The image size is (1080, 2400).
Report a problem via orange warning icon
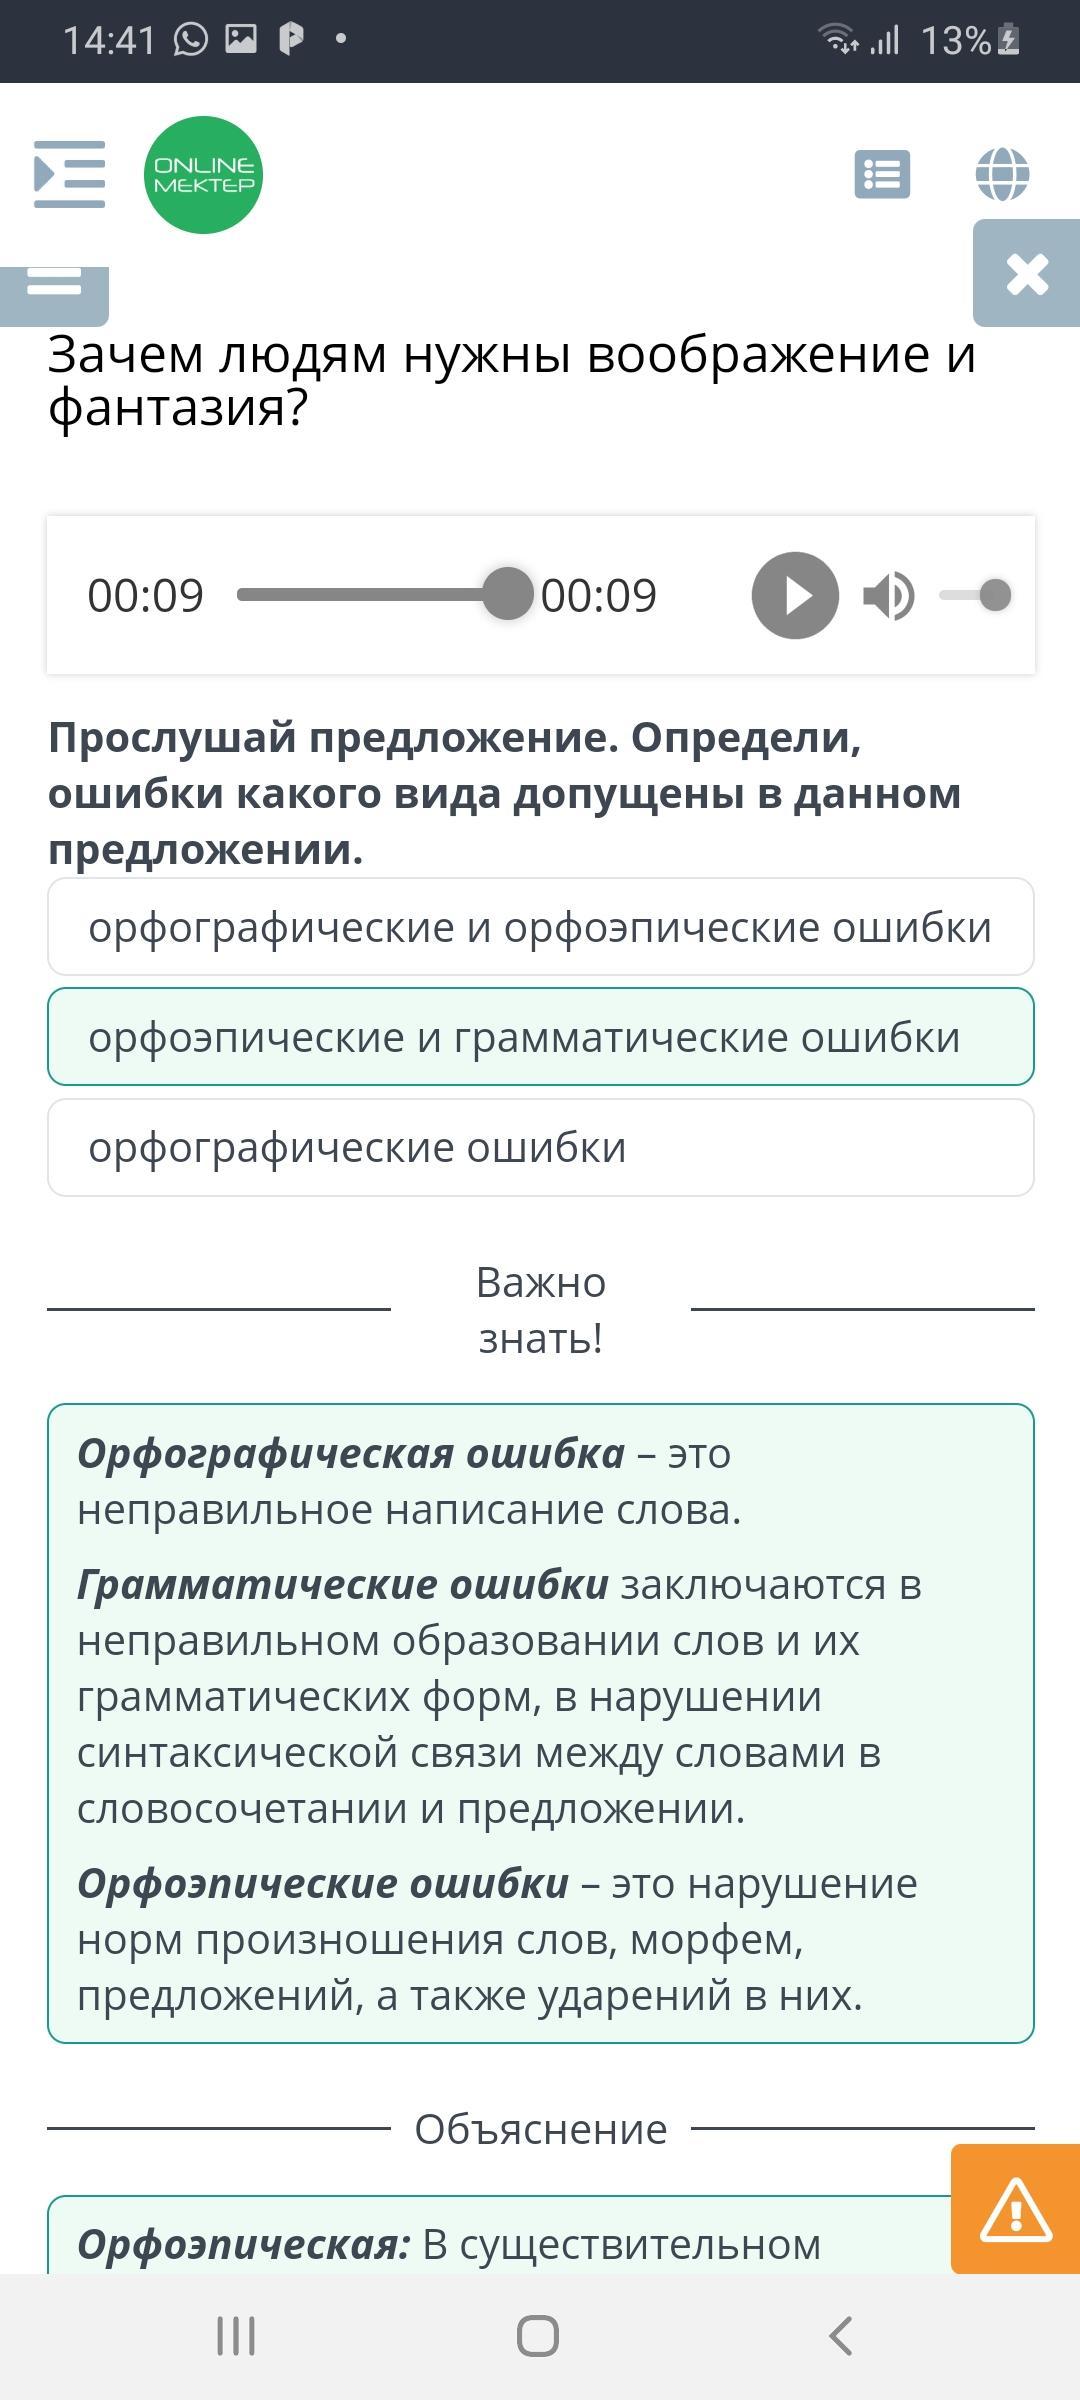click(1015, 2210)
